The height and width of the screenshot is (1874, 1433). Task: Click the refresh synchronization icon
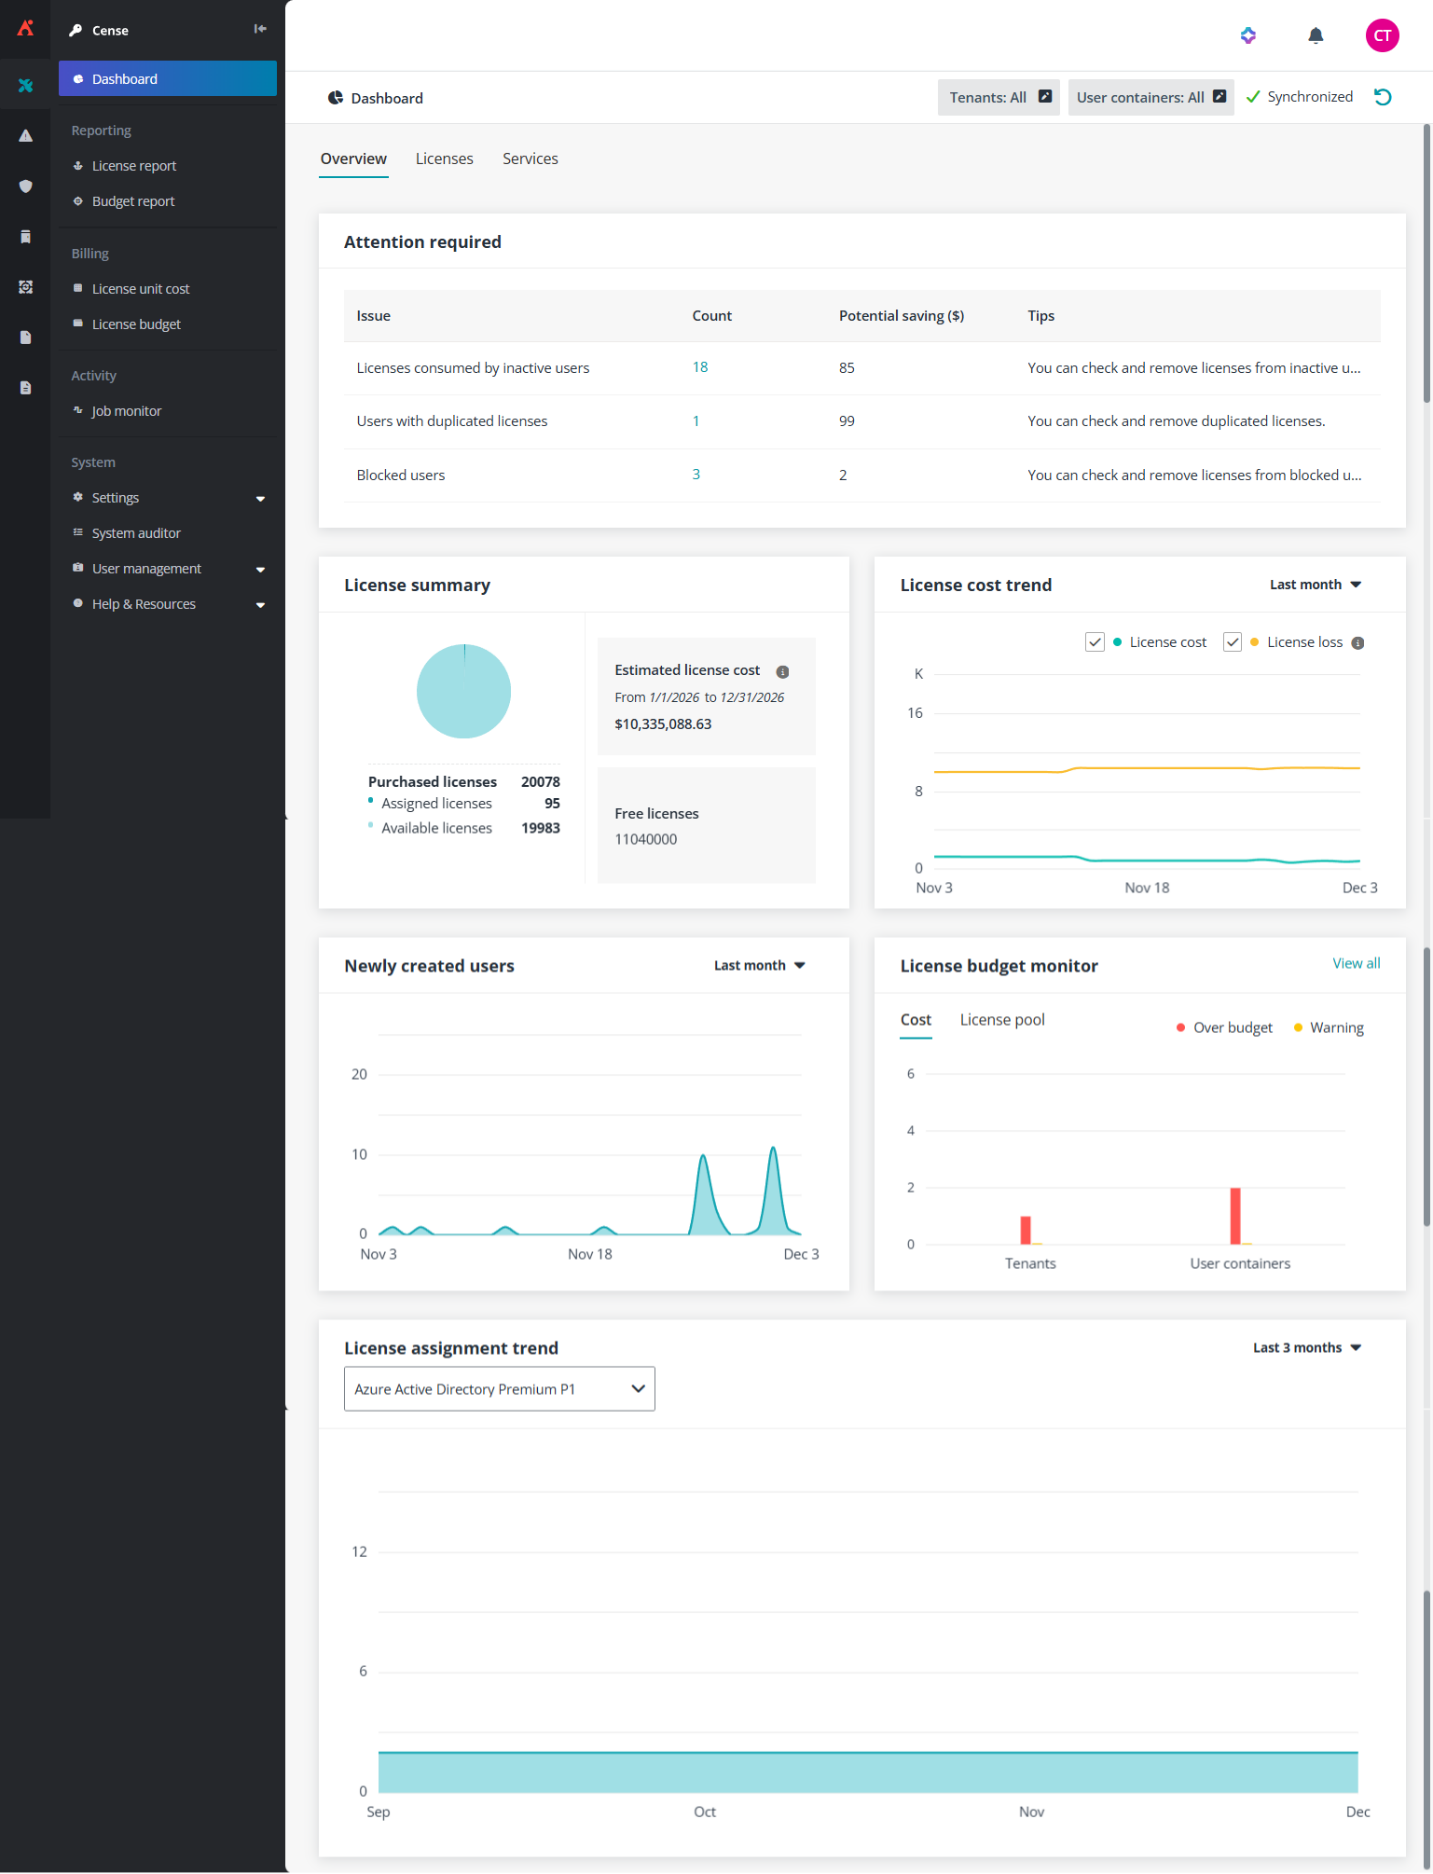point(1382,97)
